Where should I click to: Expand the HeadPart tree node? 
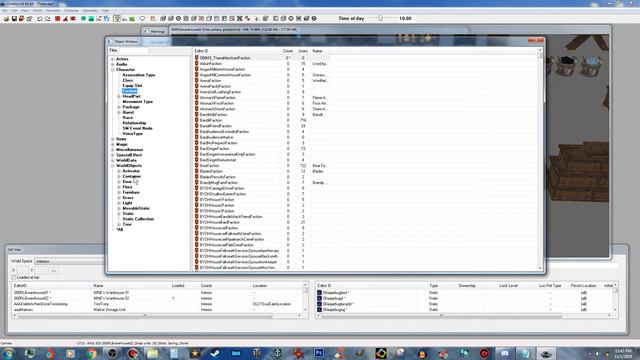119,96
